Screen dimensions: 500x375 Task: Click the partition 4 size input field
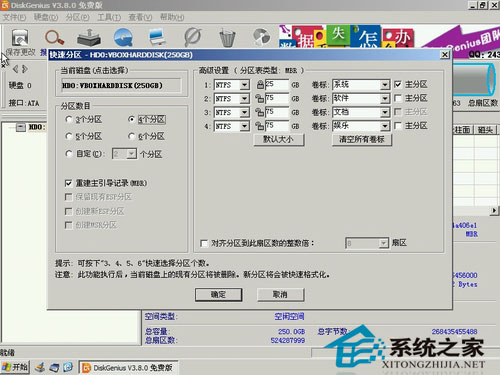(277, 126)
